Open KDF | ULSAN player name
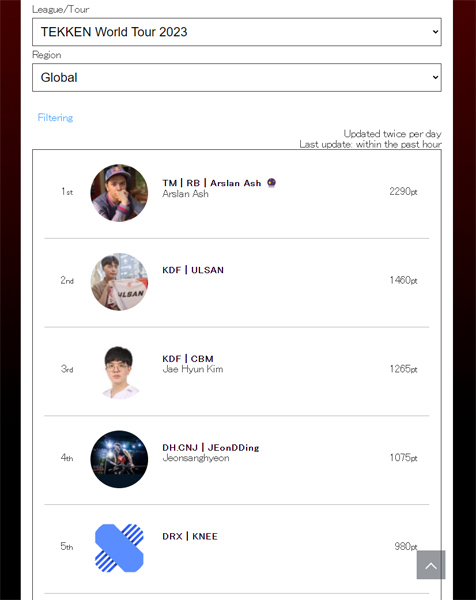This screenshot has height=600, width=476. point(193,270)
